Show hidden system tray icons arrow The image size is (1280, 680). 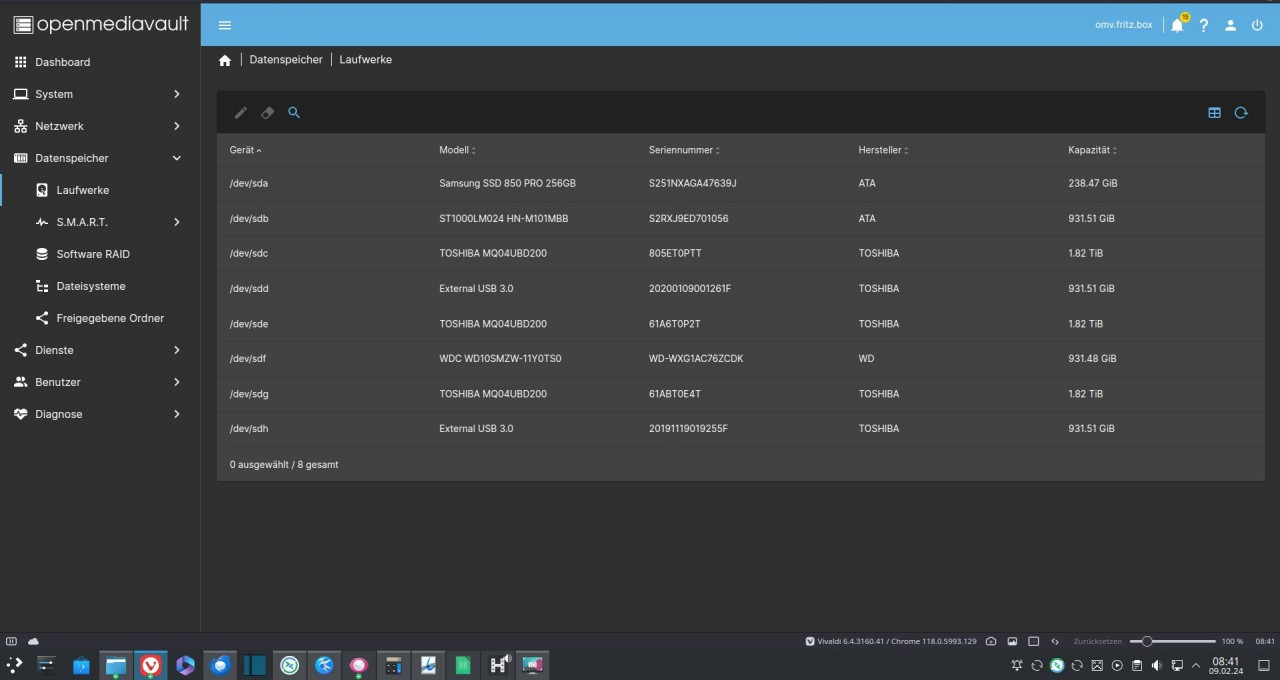[x=1196, y=665]
